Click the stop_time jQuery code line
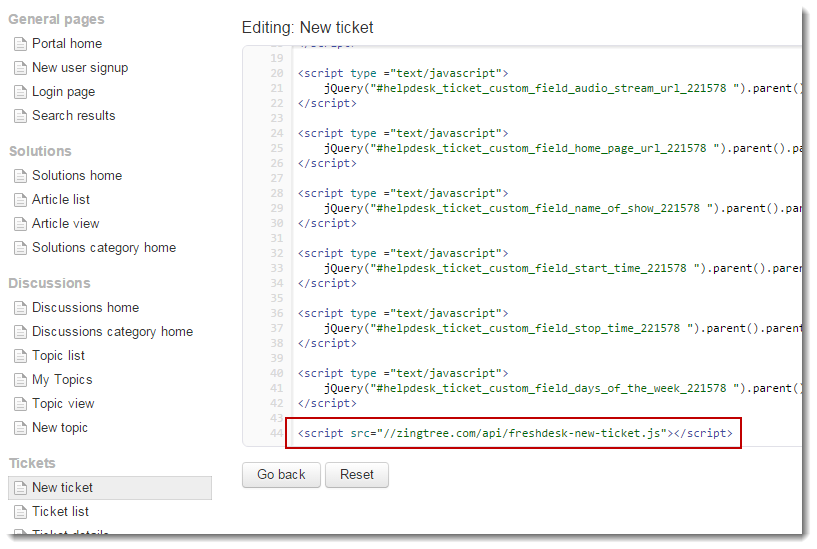Screen dimensions: 817x549 [x=564, y=328]
